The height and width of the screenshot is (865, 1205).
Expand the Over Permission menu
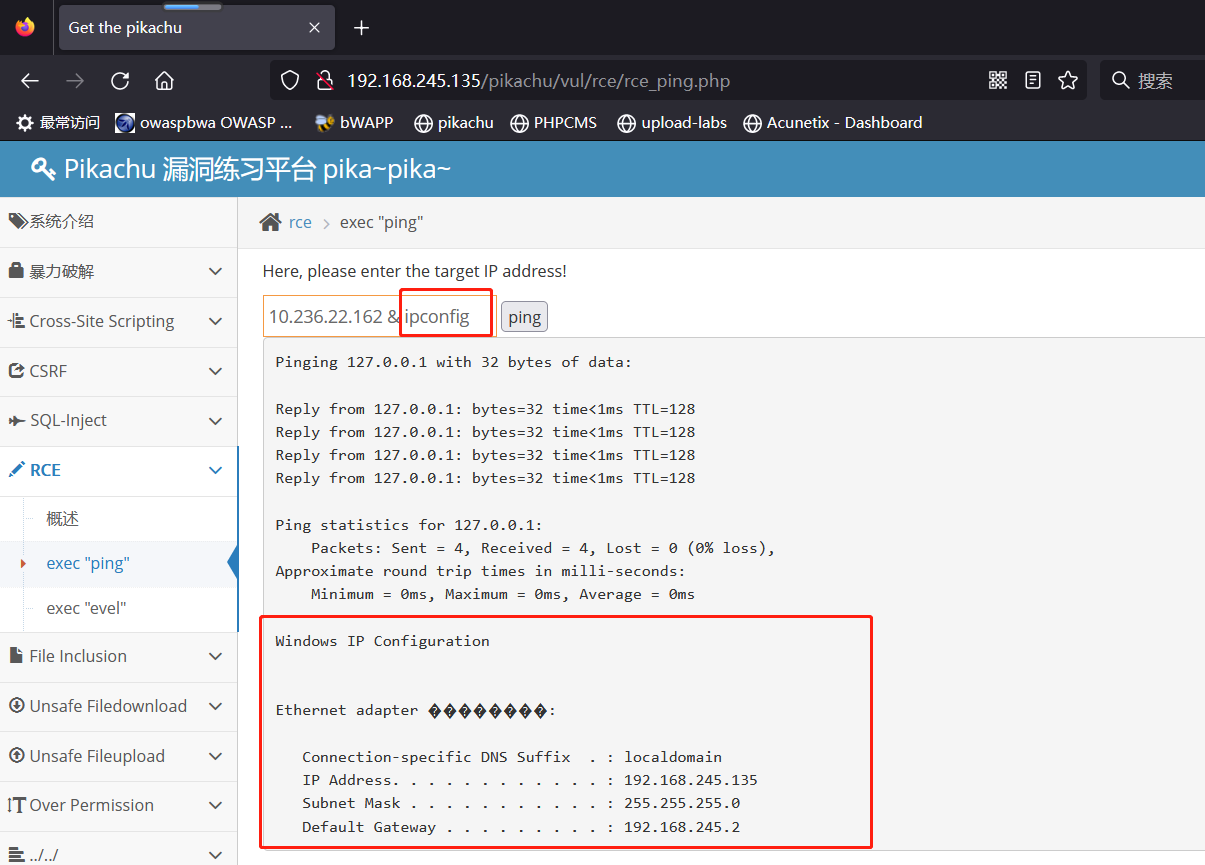coord(119,806)
